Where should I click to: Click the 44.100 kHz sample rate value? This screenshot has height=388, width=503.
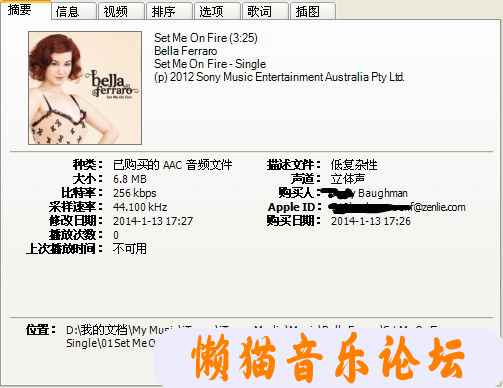[140, 207]
